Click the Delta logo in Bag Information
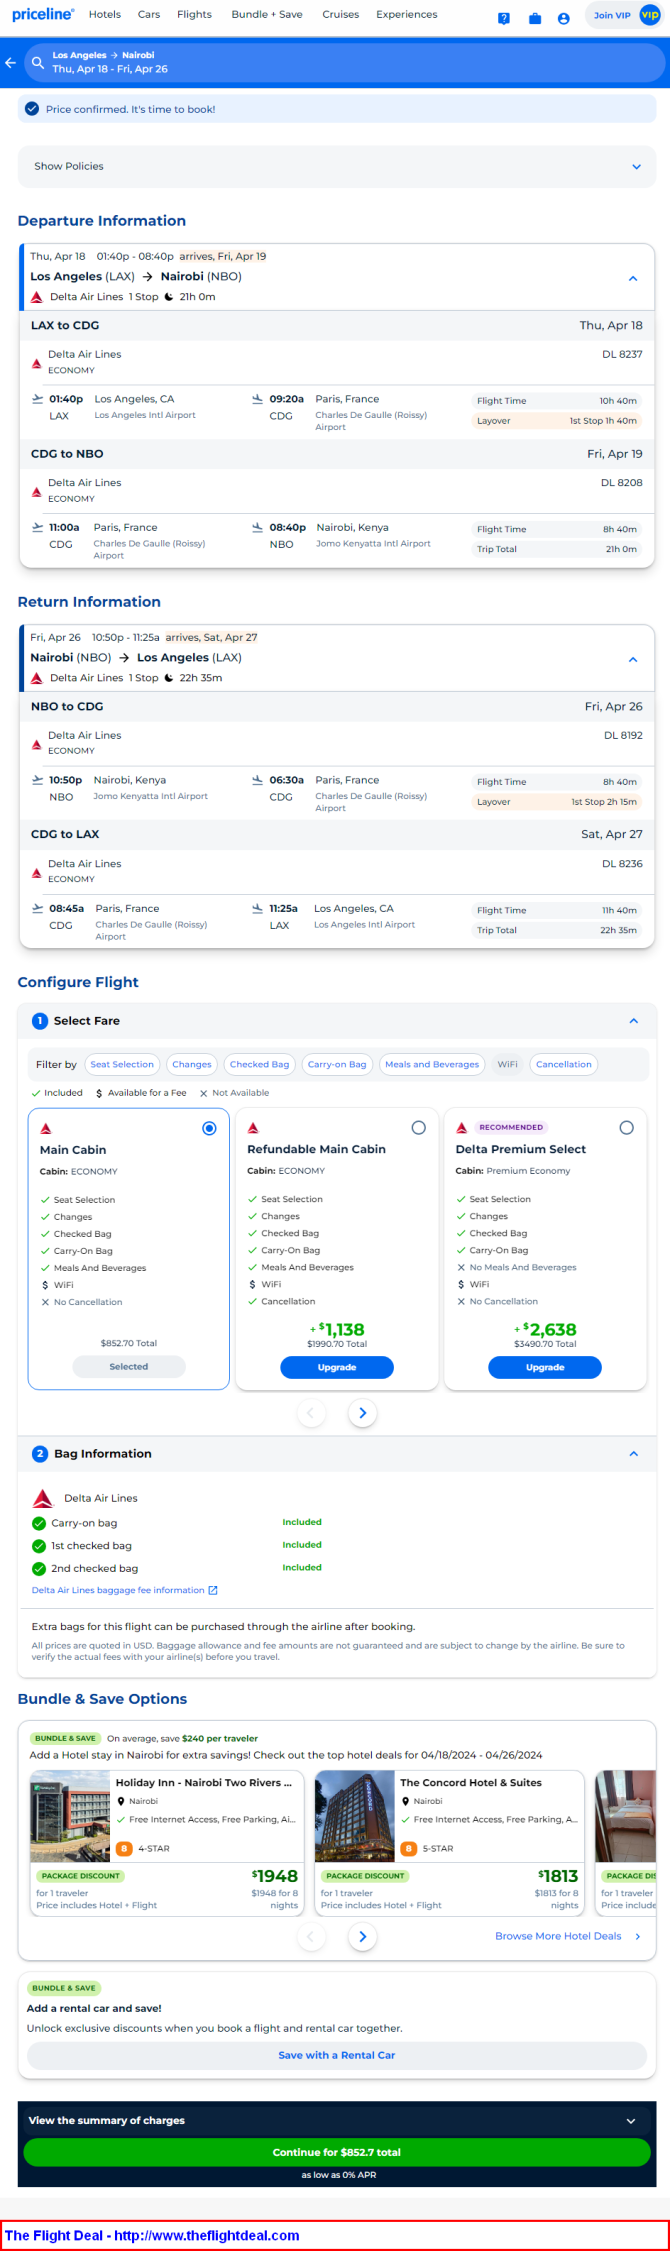Screen dimensions: 670x2251 pyautogui.click(x=43, y=1498)
